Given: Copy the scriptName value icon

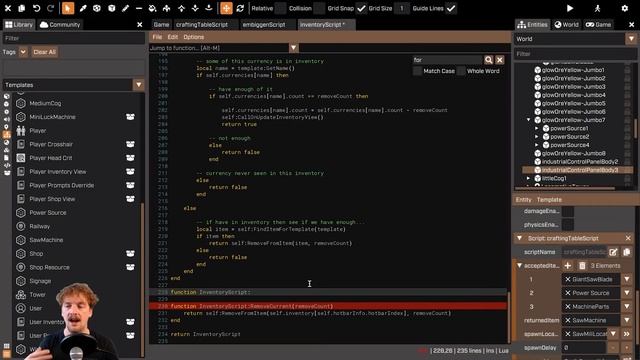Looking at the screenshot, I should coord(627,252).
